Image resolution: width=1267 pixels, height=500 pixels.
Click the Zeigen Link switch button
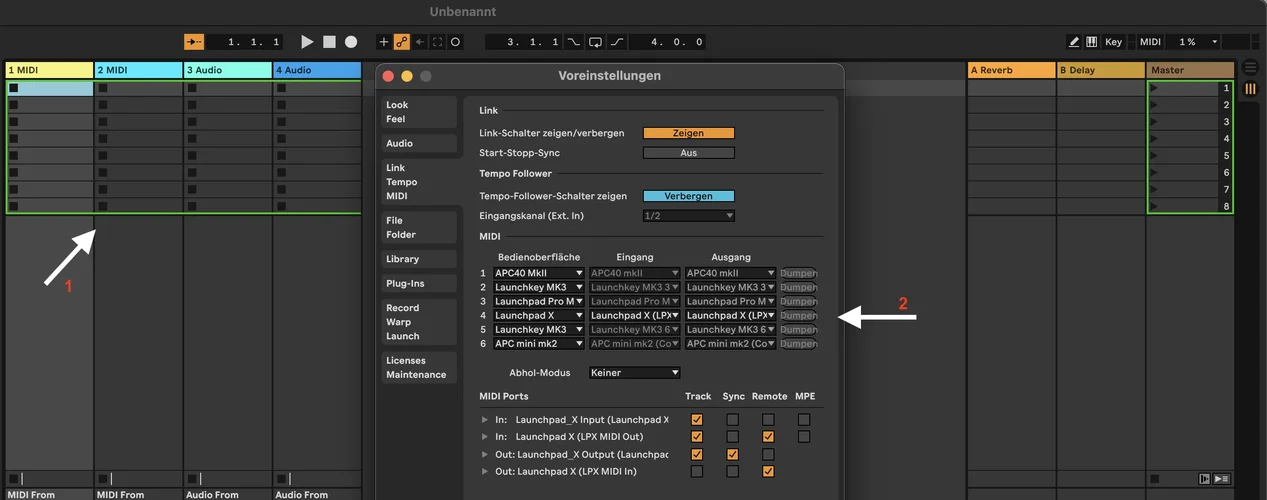pos(688,133)
